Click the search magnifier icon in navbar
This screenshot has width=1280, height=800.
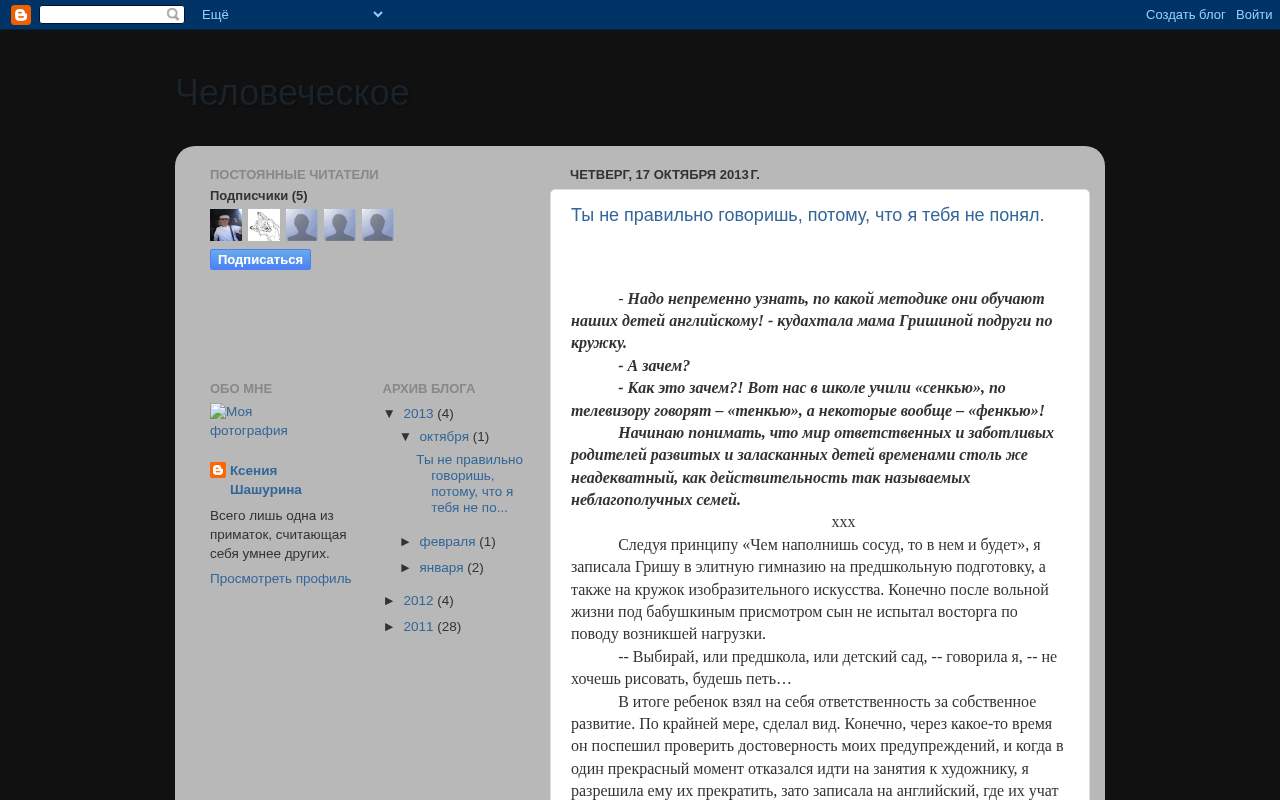[173, 15]
